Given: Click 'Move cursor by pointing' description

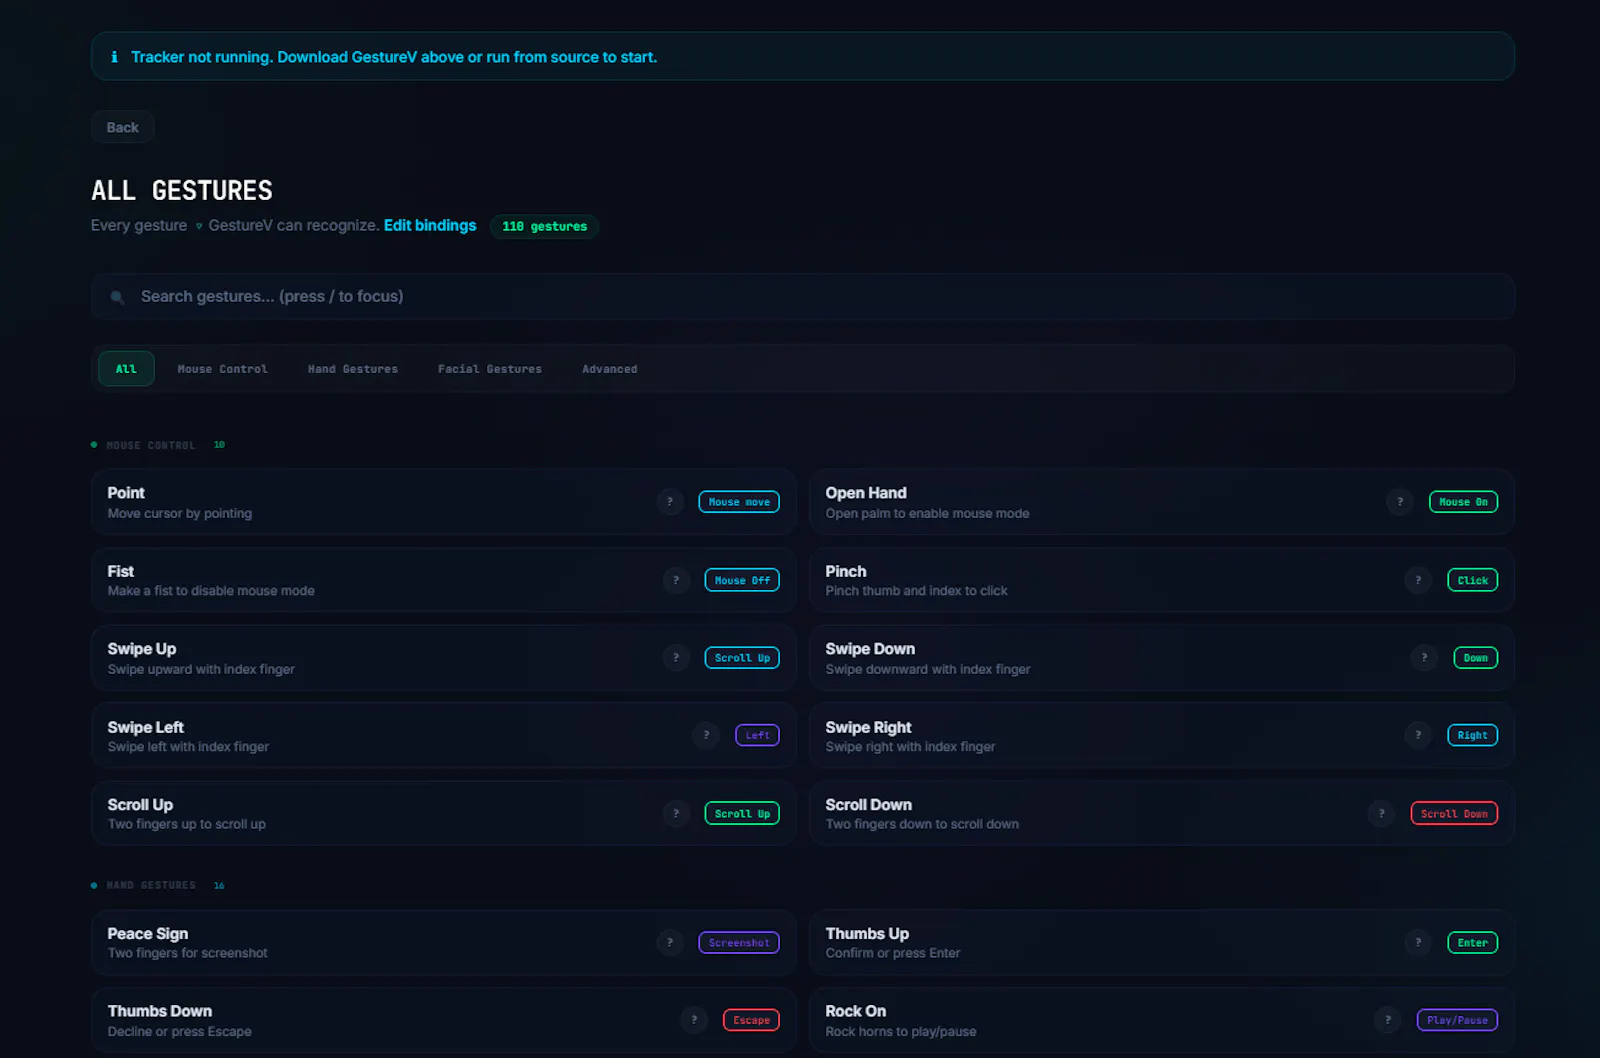Looking at the screenshot, I should (x=180, y=513).
